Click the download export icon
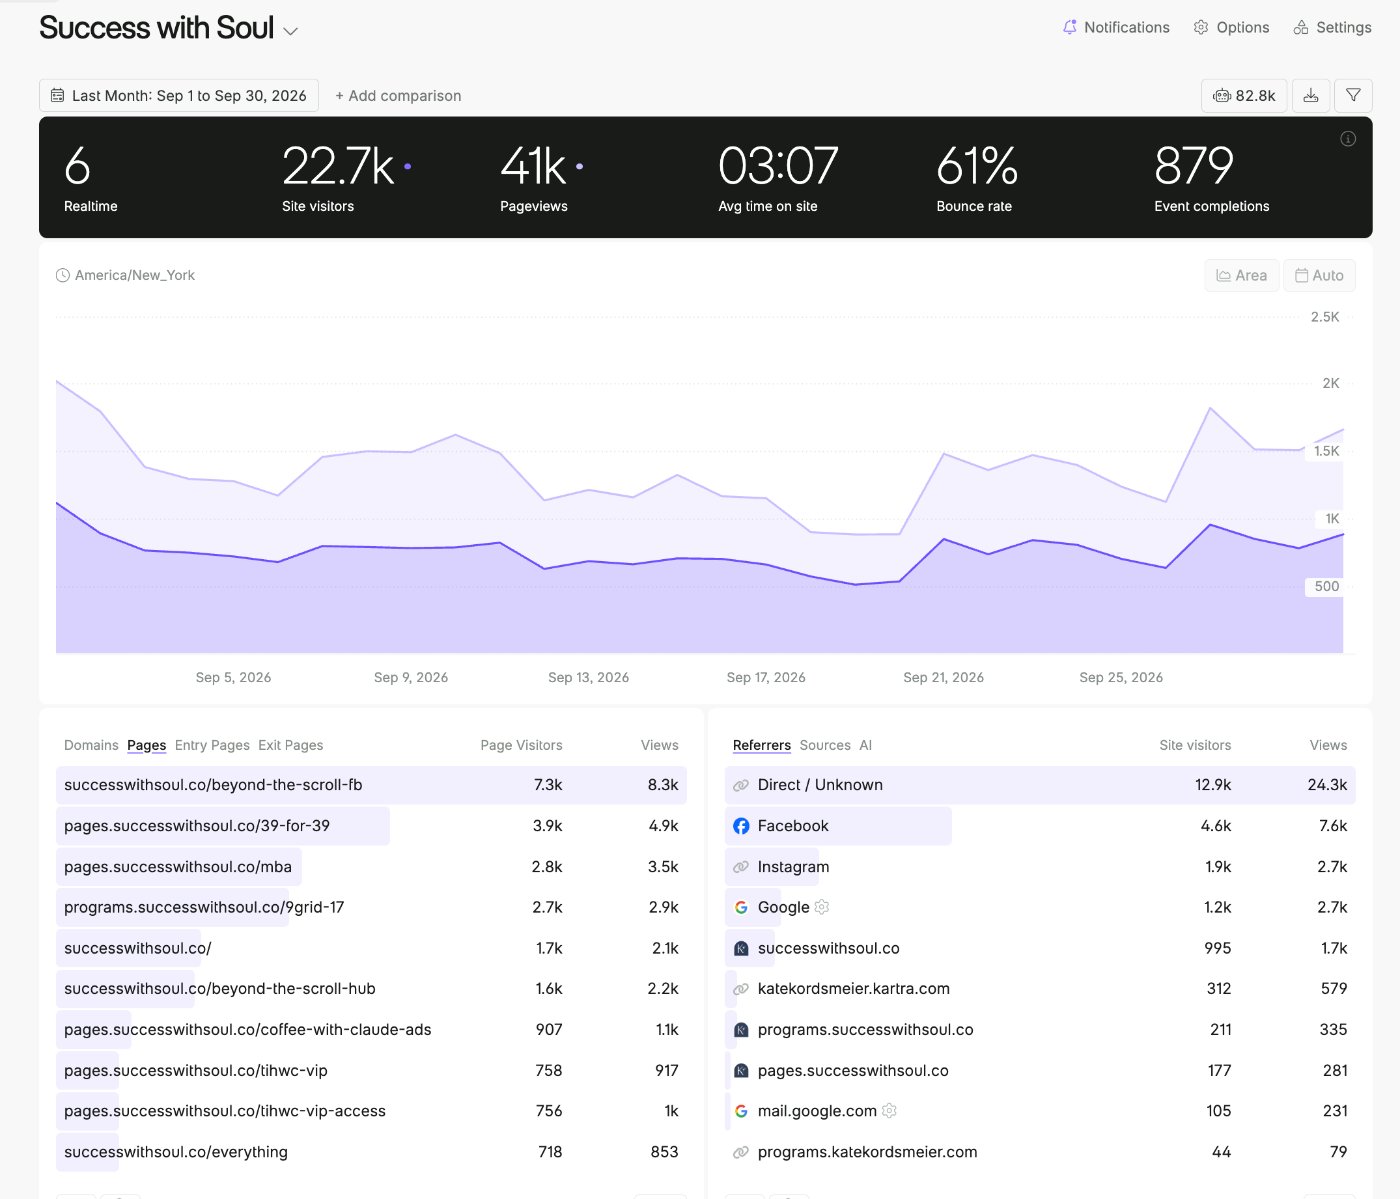 click(x=1311, y=95)
